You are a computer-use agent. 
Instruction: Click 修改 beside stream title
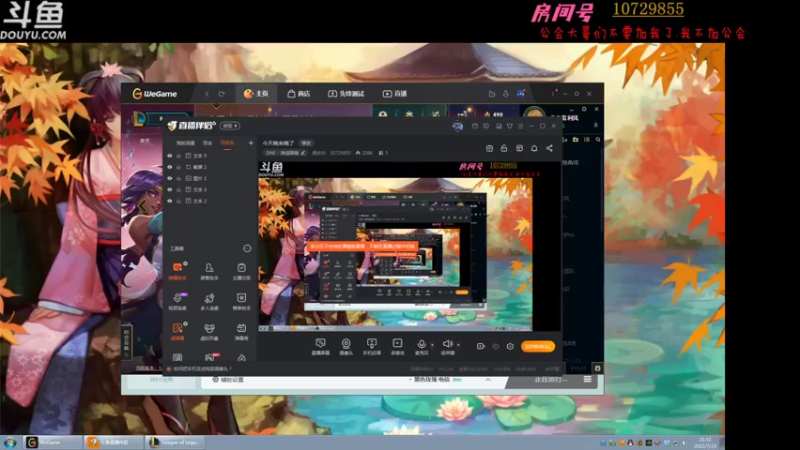pyautogui.click(x=306, y=143)
